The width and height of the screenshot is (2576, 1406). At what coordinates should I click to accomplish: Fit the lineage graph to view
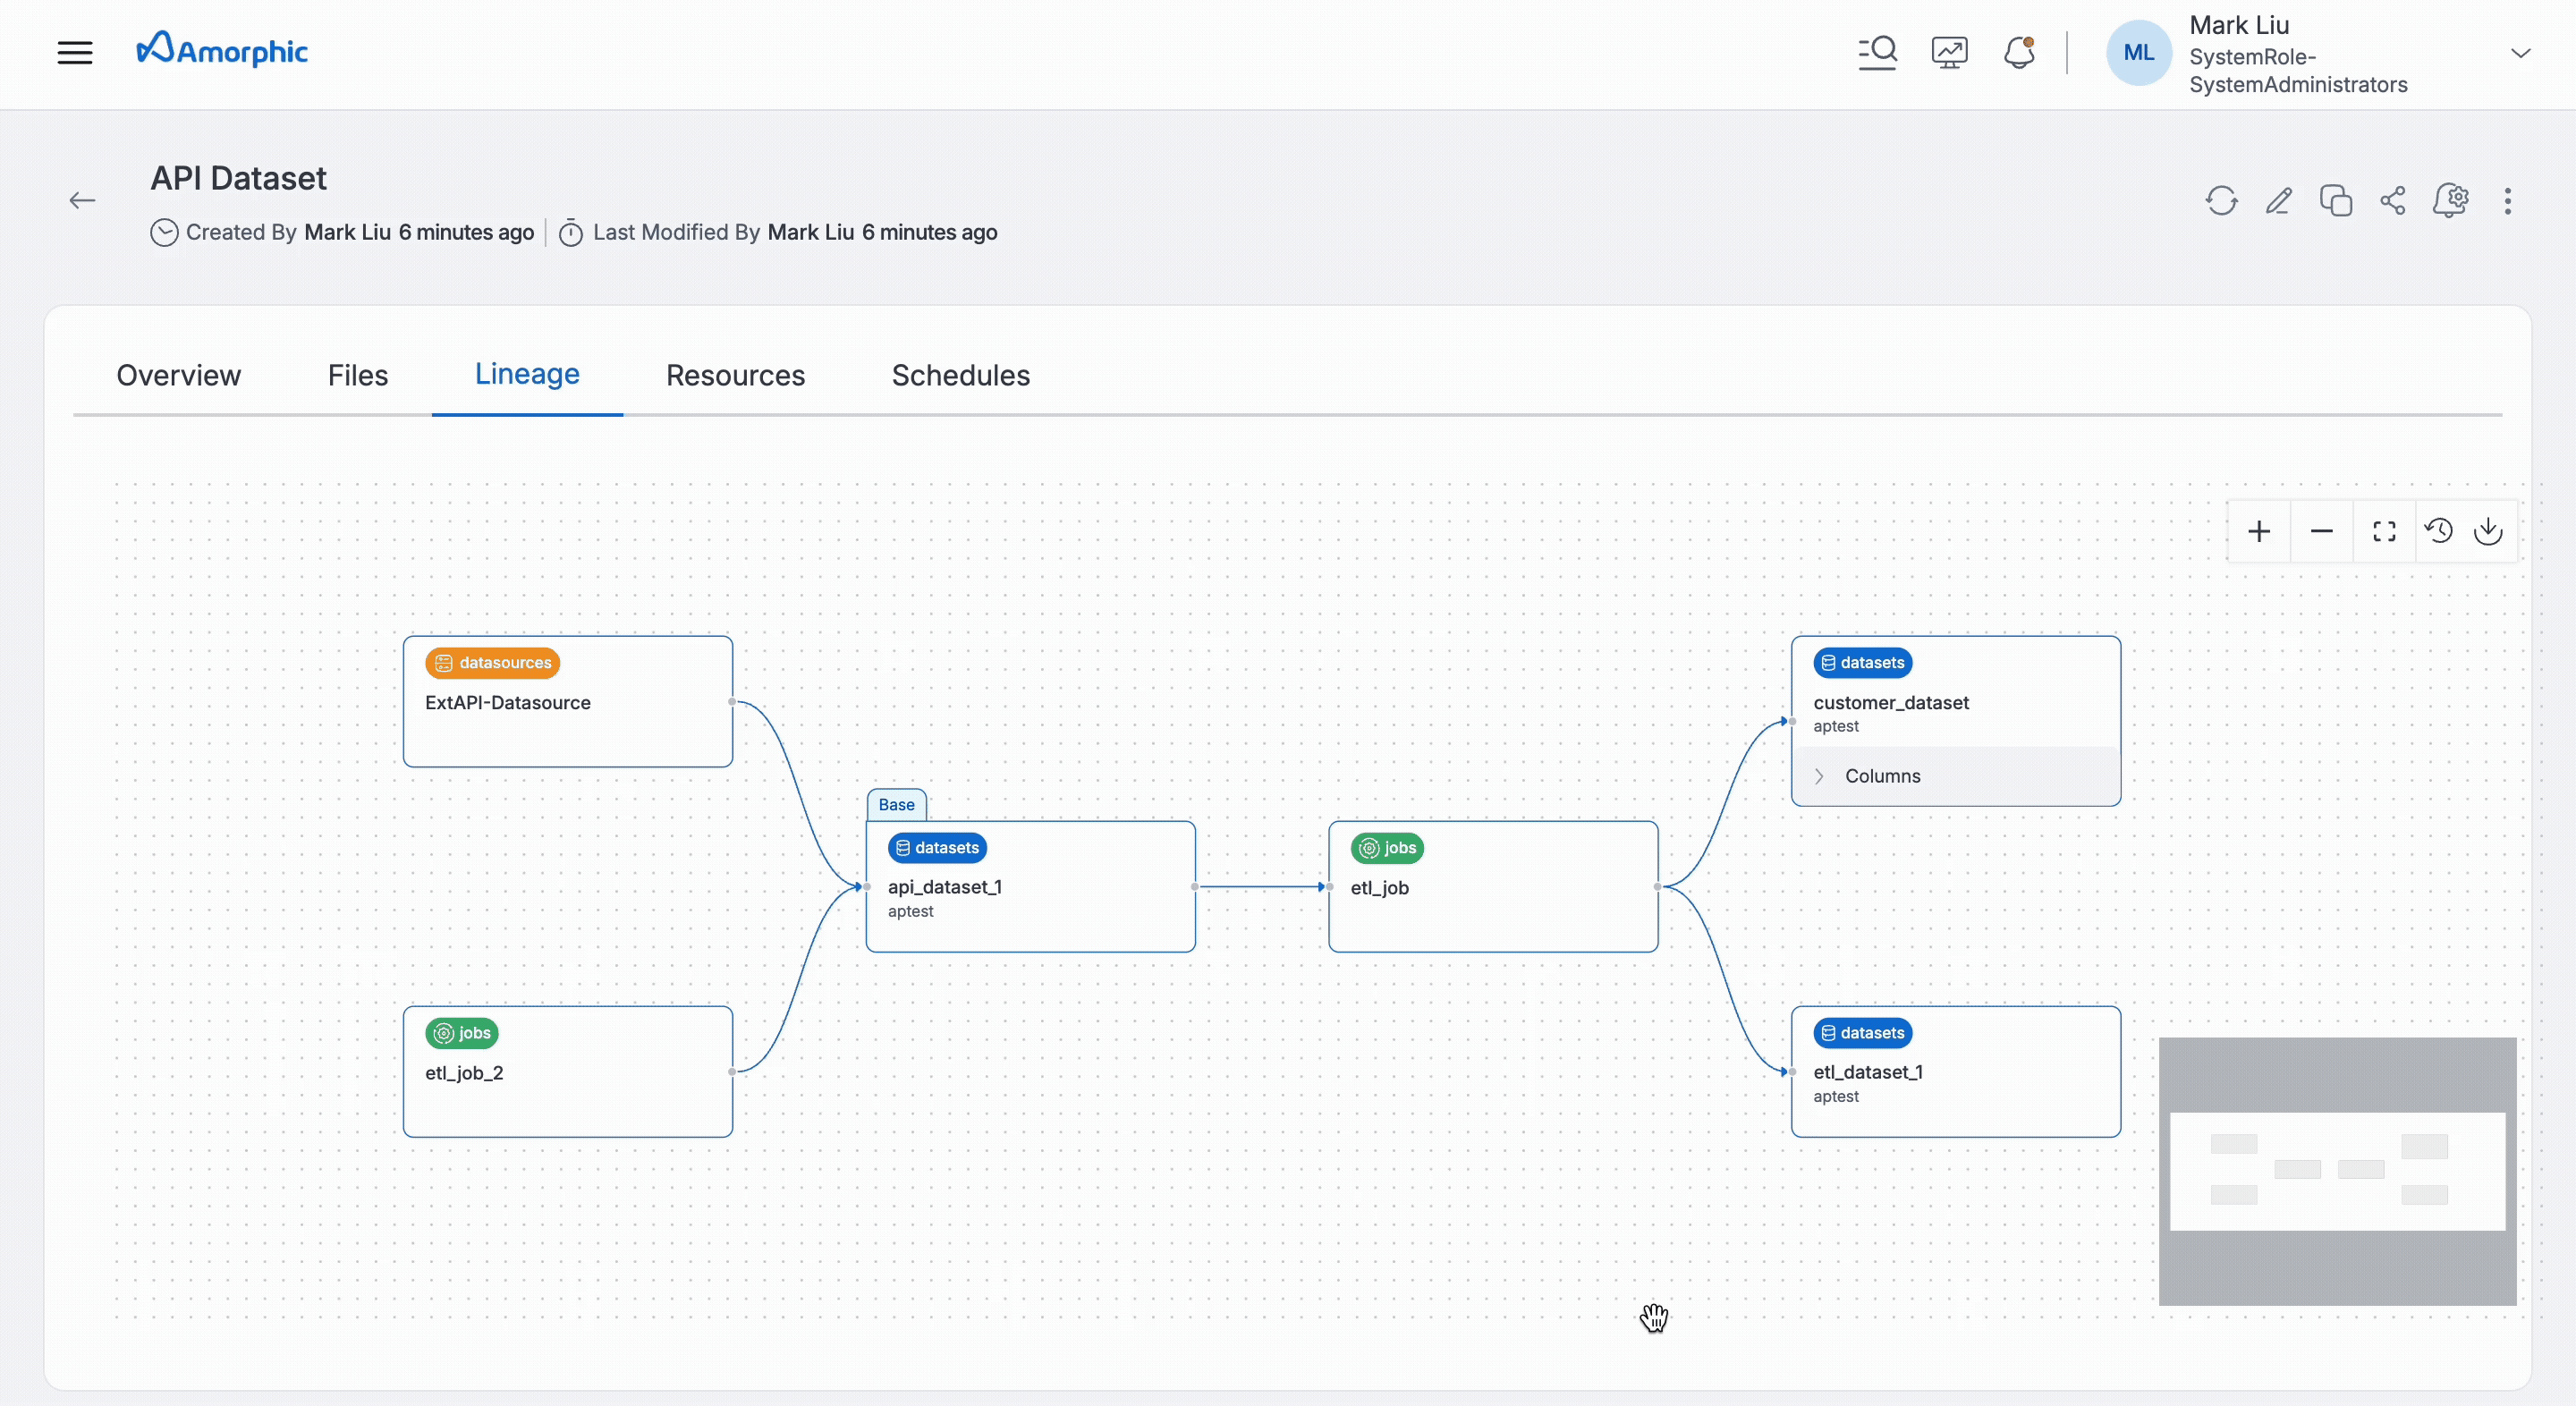pos(2384,531)
